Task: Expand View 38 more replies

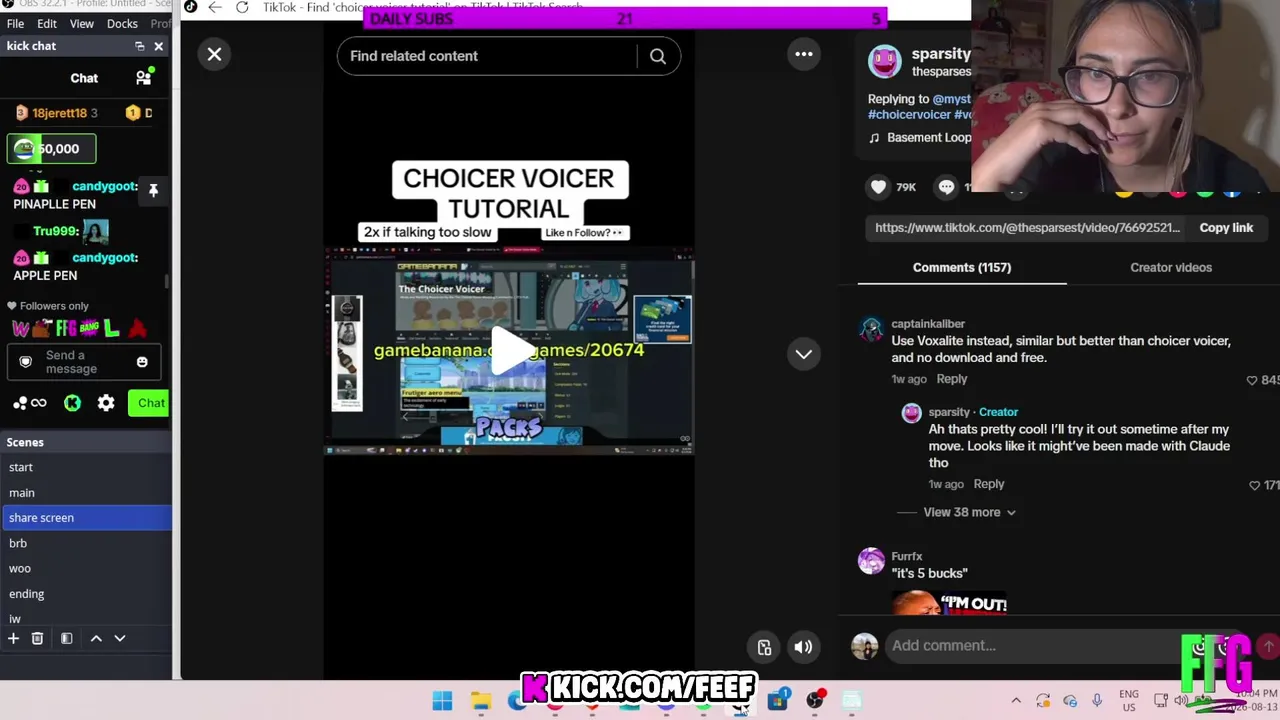Action: [969, 512]
